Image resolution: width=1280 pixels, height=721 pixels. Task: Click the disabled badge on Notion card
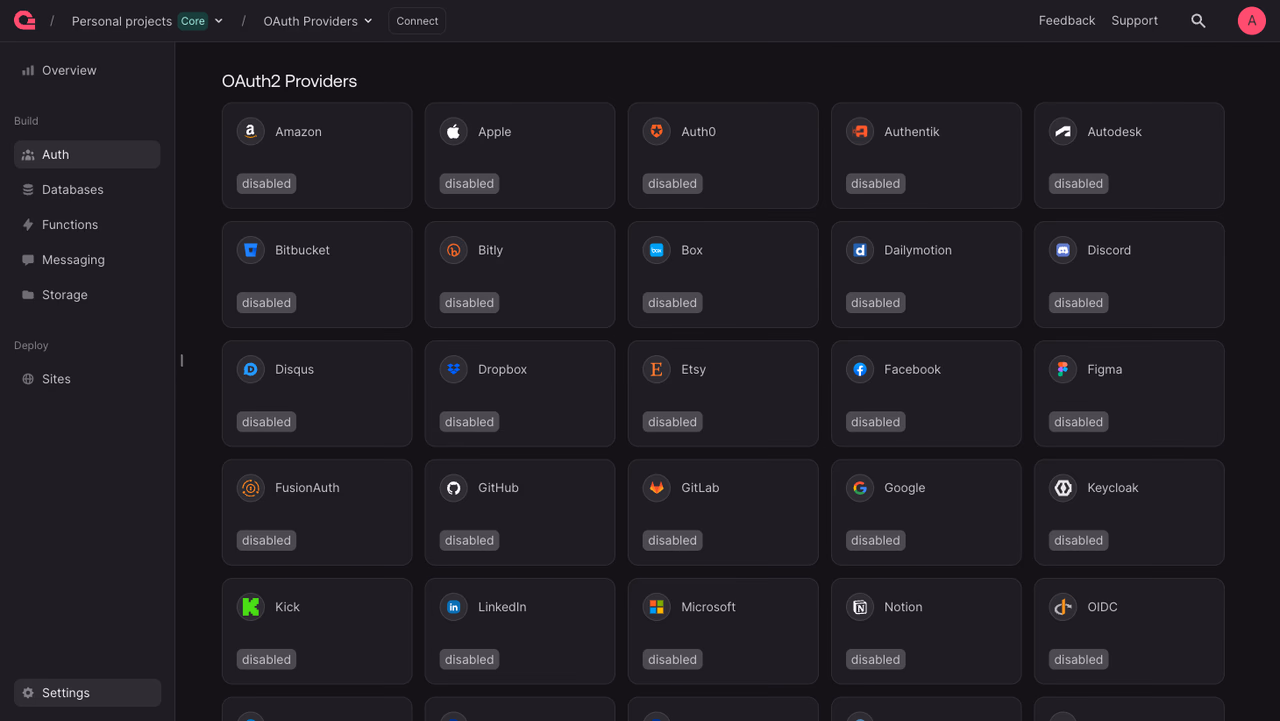[875, 659]
